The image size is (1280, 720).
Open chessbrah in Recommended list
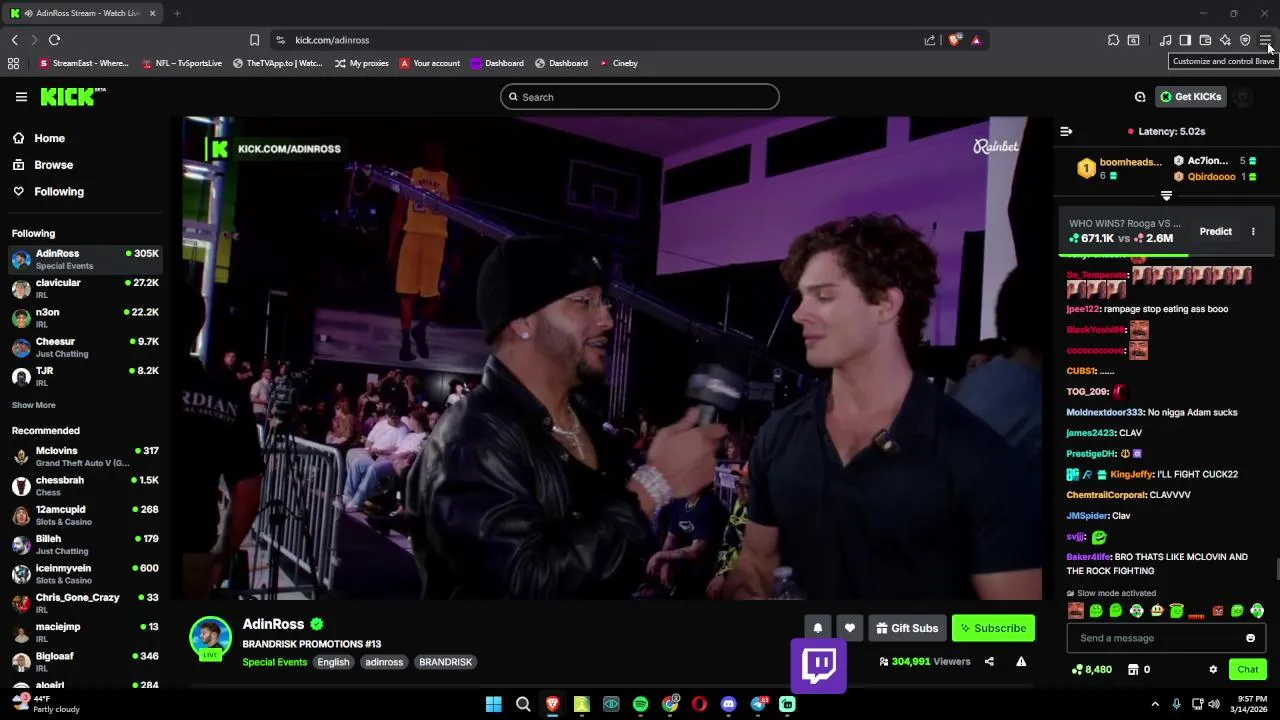click(x=85, y=486)
